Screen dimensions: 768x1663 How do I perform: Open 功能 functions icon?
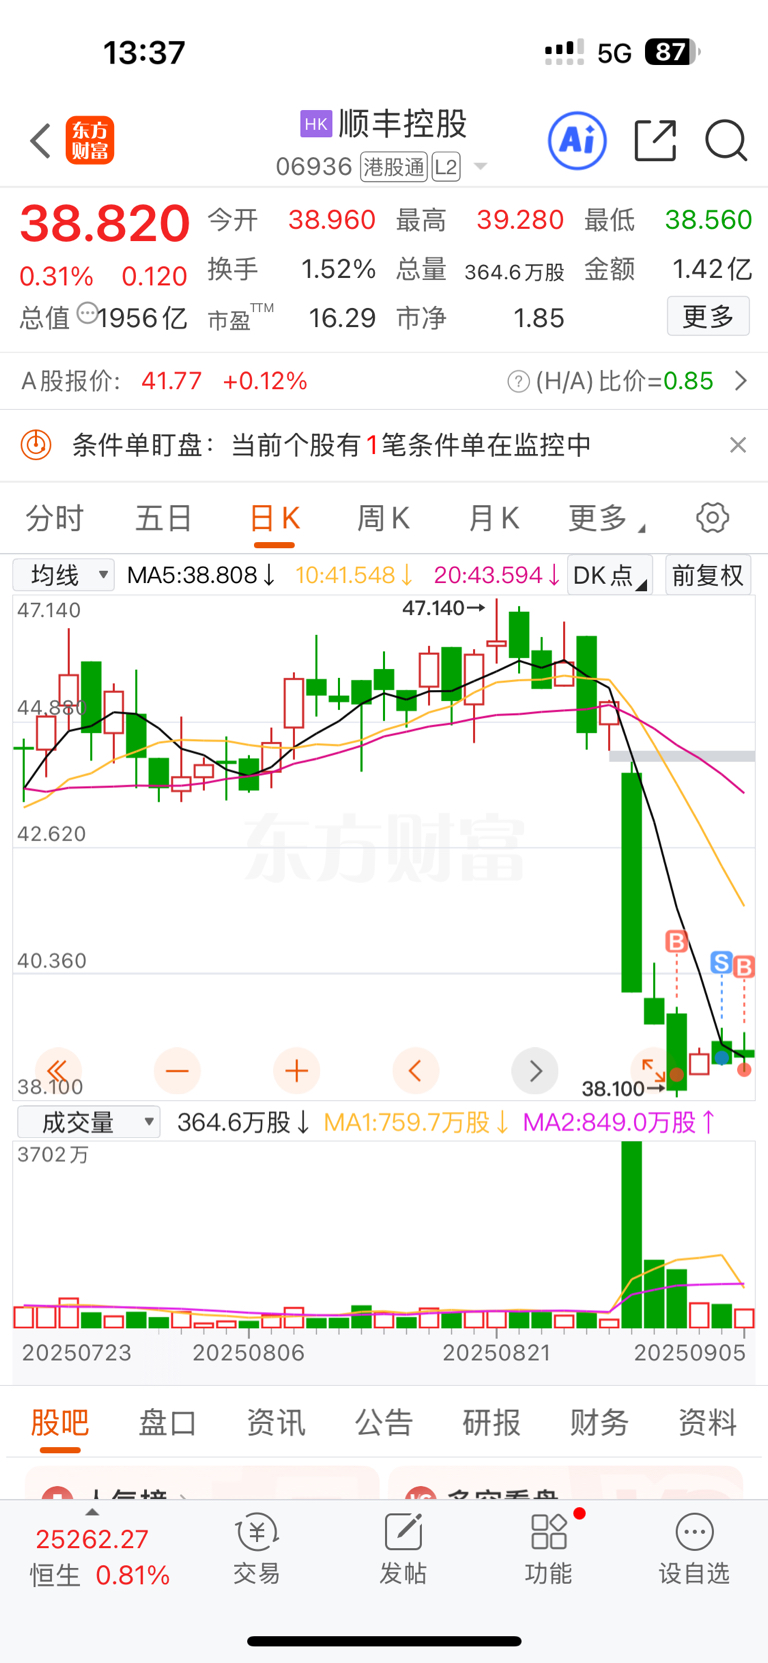[549, 1548]
